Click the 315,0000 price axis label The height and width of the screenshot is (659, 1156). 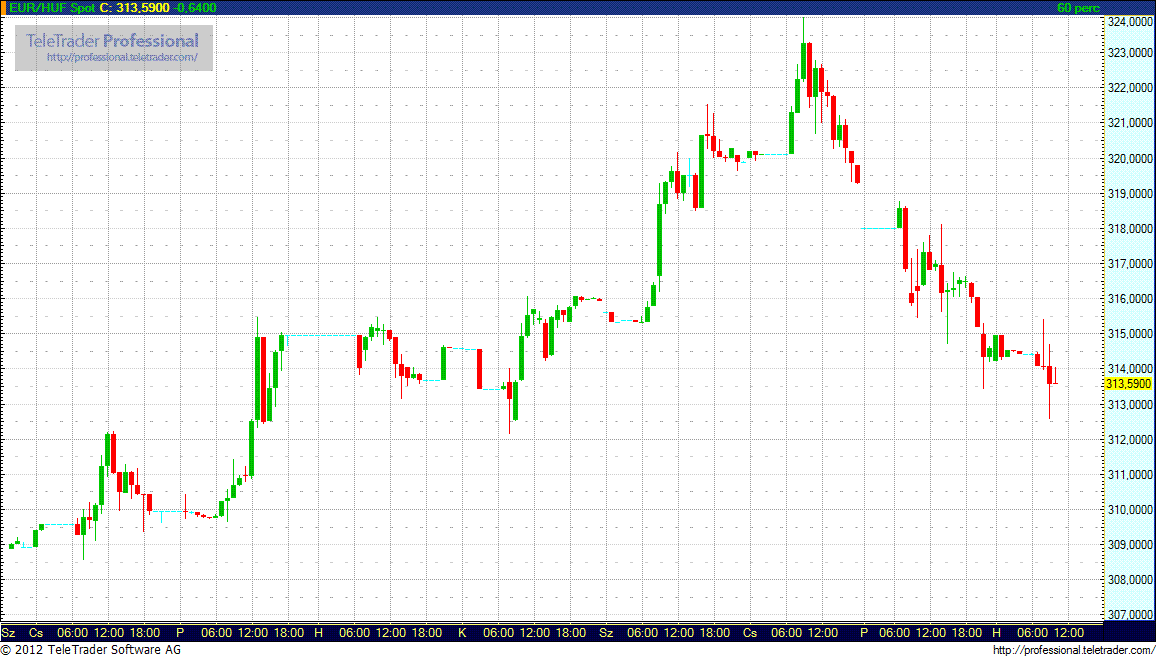[1129, 335]
